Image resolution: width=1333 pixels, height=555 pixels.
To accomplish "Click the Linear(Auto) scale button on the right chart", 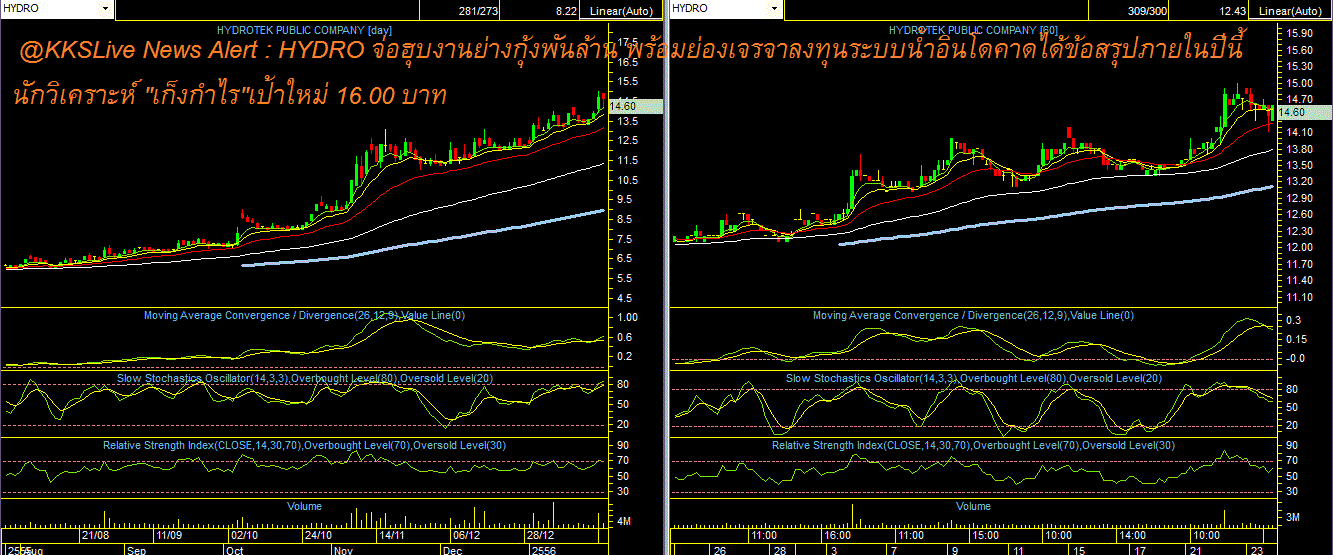I will [x=1292, y=10].
